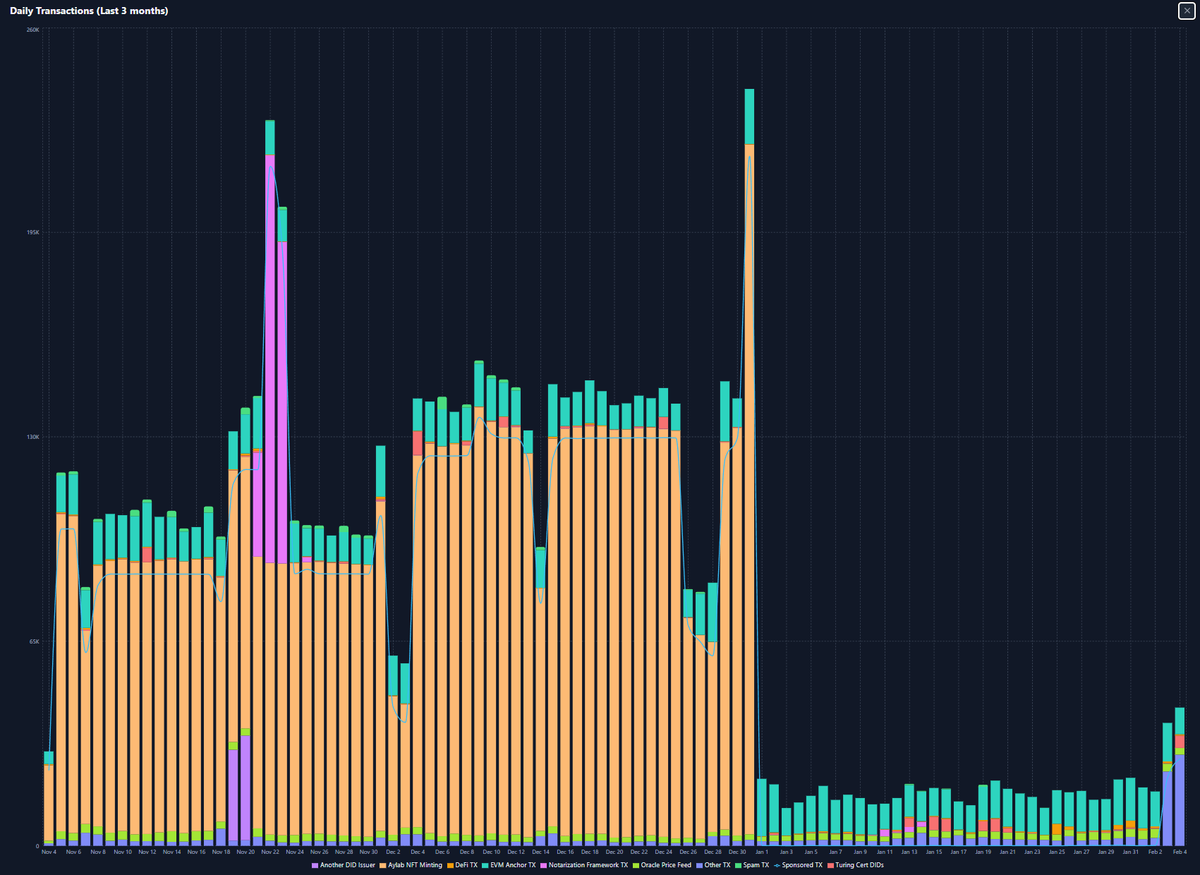This screenshot has width=1200, height=875.
Task: Click the Other TX legend marker
Action: (699, 865)
